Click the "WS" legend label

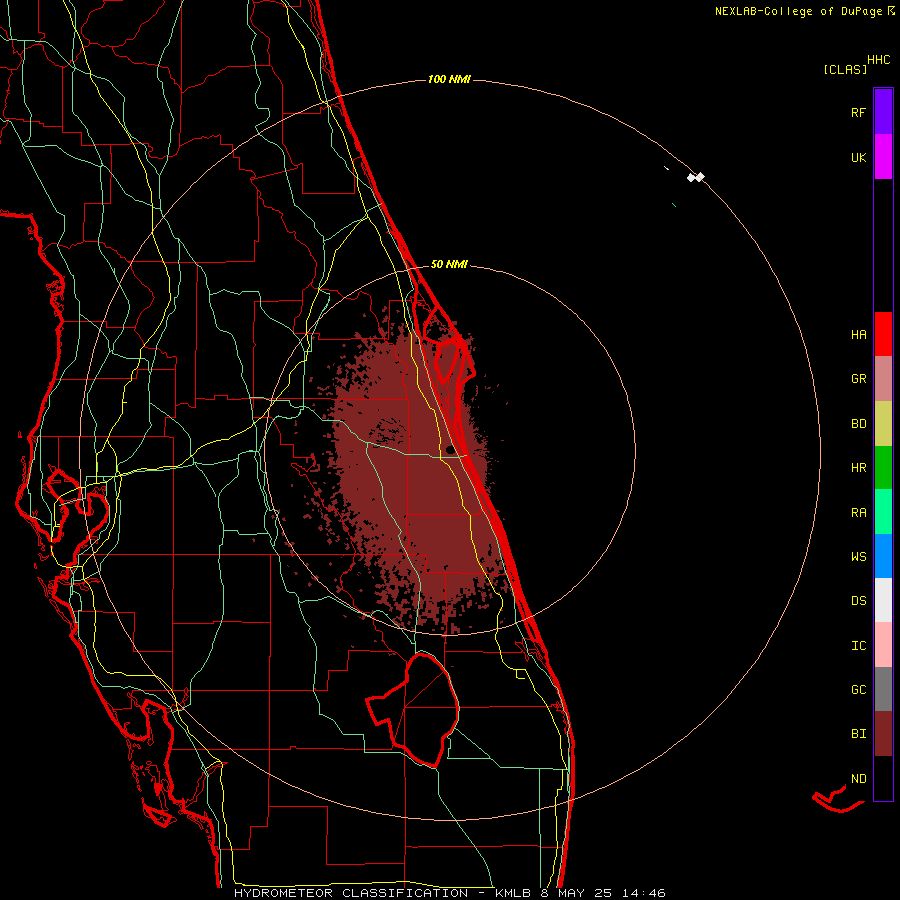(858, 557)
